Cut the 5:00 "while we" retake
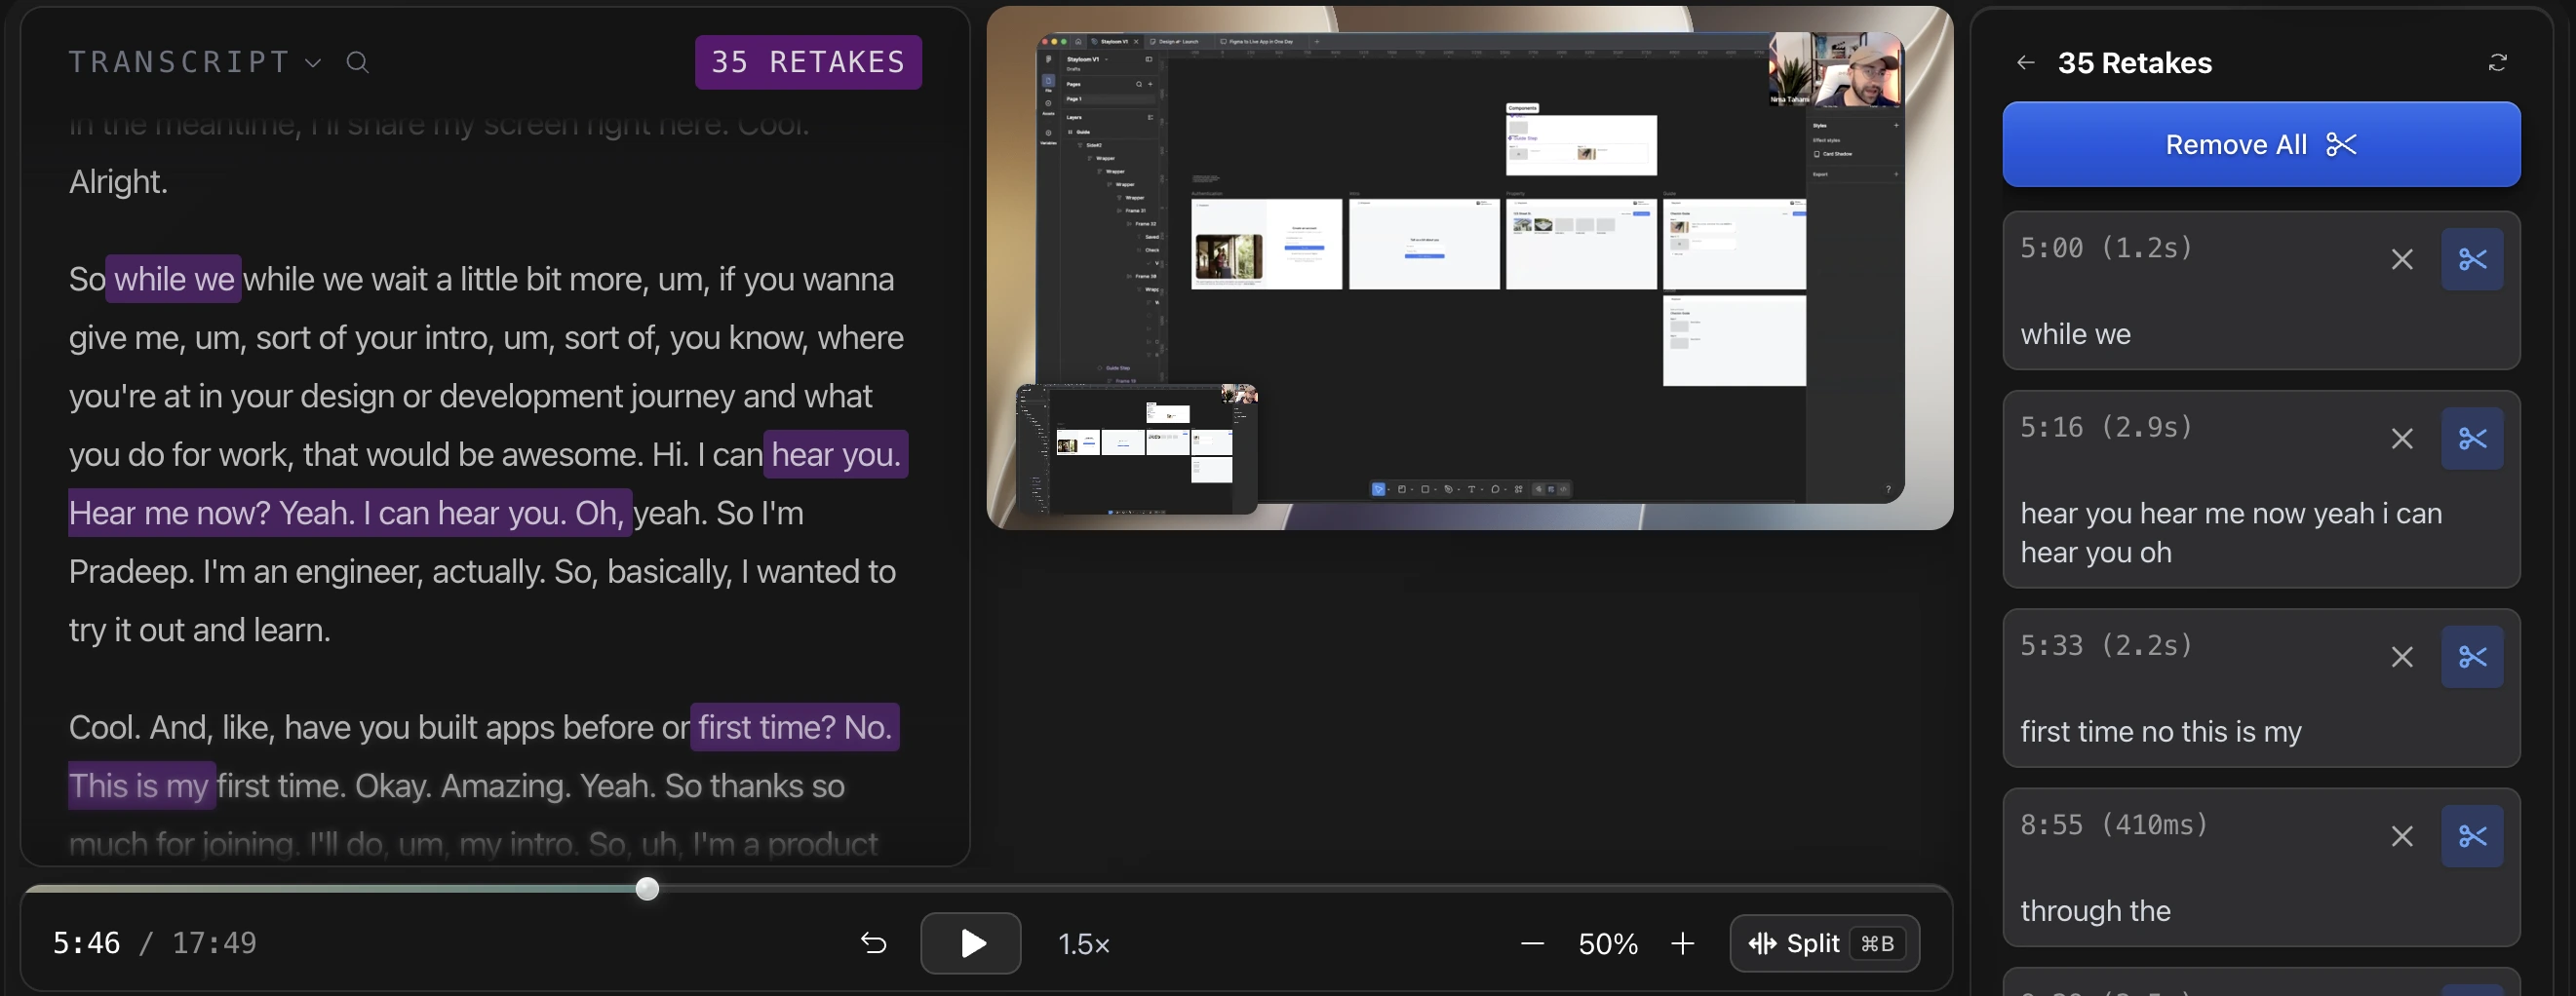This screenshot has height=996, width=2576. (x=2472, y=260)
